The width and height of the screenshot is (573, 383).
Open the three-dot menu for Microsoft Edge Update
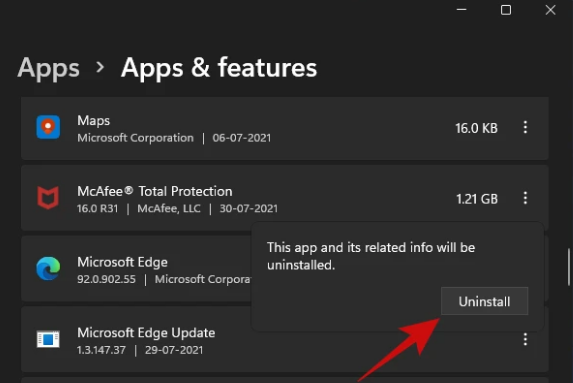(x=525, y=340)
